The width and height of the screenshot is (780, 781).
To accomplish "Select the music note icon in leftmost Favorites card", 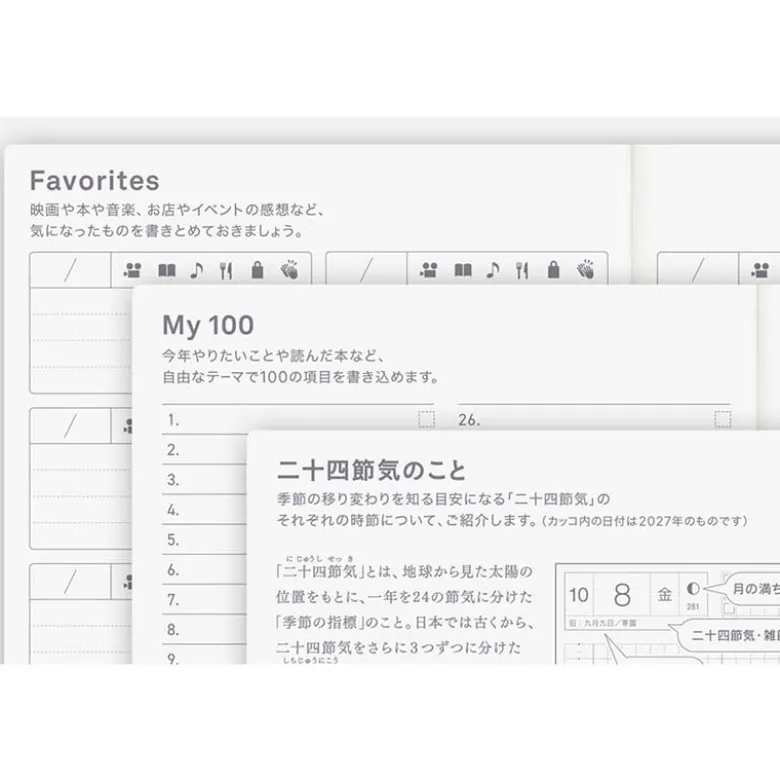I will click(x=197, y=270).
